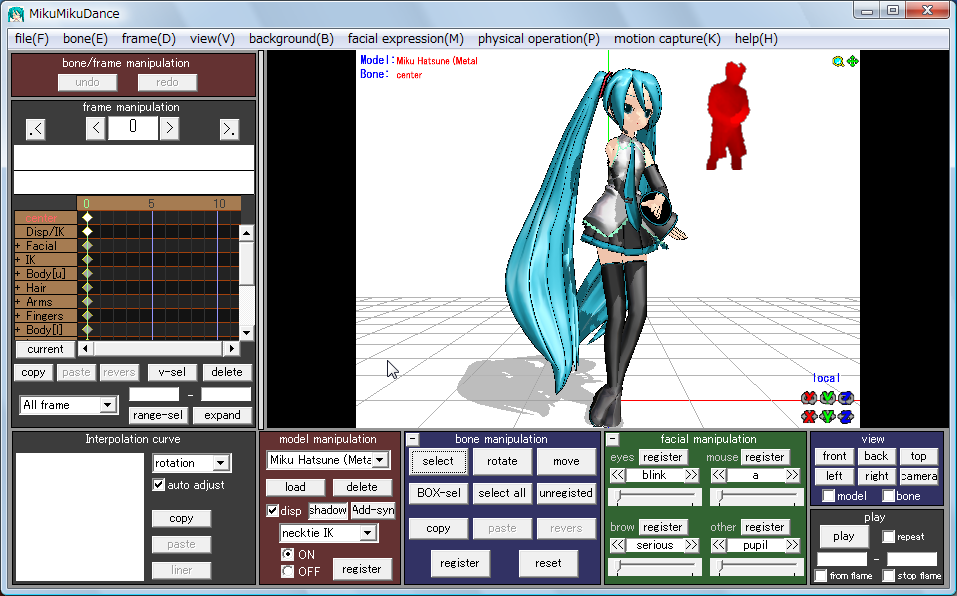Select the IK OFF radio button
The width and height of the screenshot is (957, 596).
(x=287, y=572)
